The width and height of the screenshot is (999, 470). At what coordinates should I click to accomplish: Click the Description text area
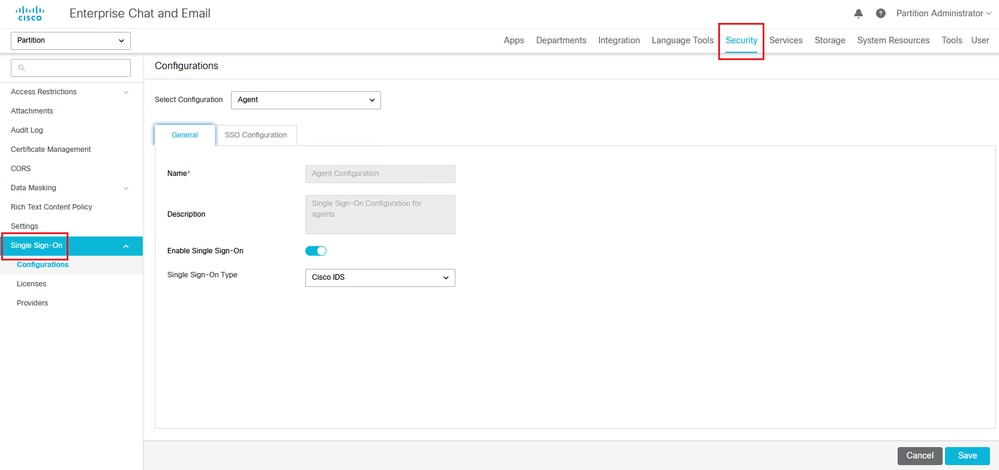pyautogui.click(x=380, y=215)
